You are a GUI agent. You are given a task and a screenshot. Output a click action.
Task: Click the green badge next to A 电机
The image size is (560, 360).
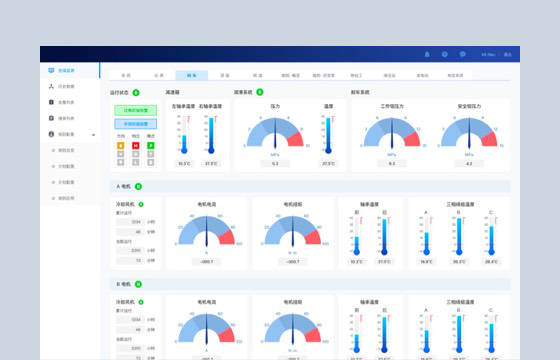tap(138, 186)
